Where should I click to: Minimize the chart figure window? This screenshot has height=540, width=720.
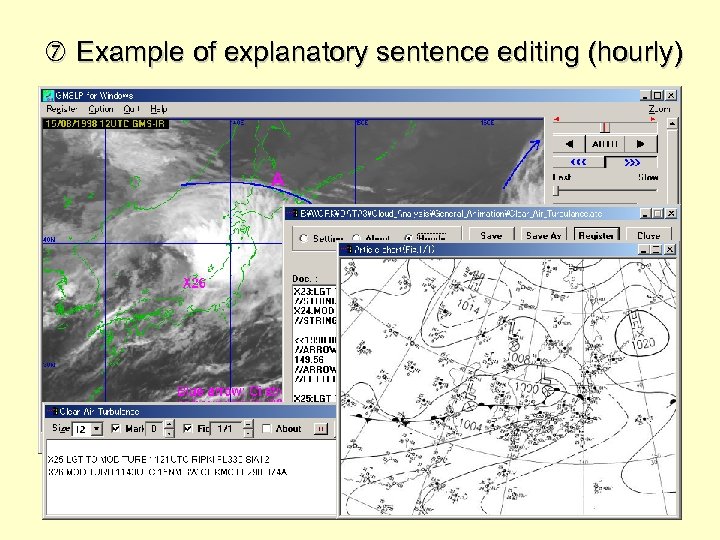(644, 249)
